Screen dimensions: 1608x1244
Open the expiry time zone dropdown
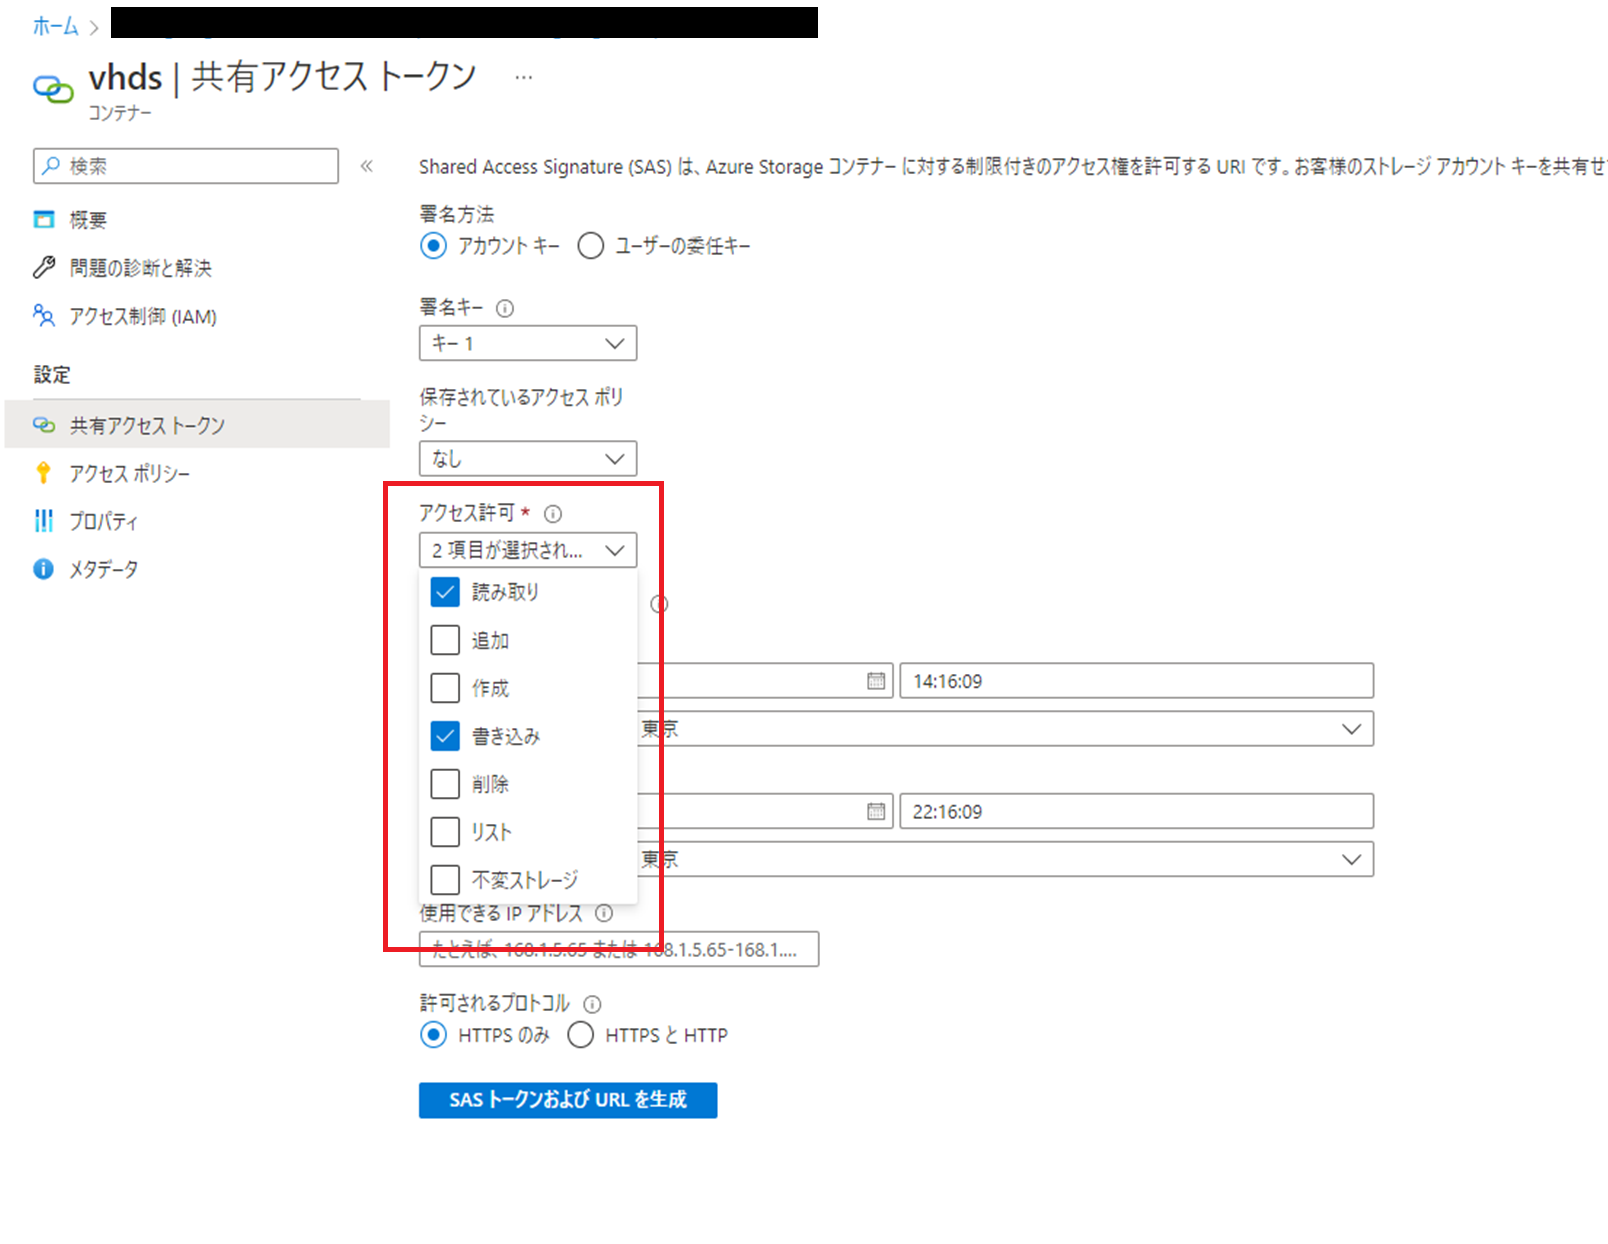point(1005,859)
